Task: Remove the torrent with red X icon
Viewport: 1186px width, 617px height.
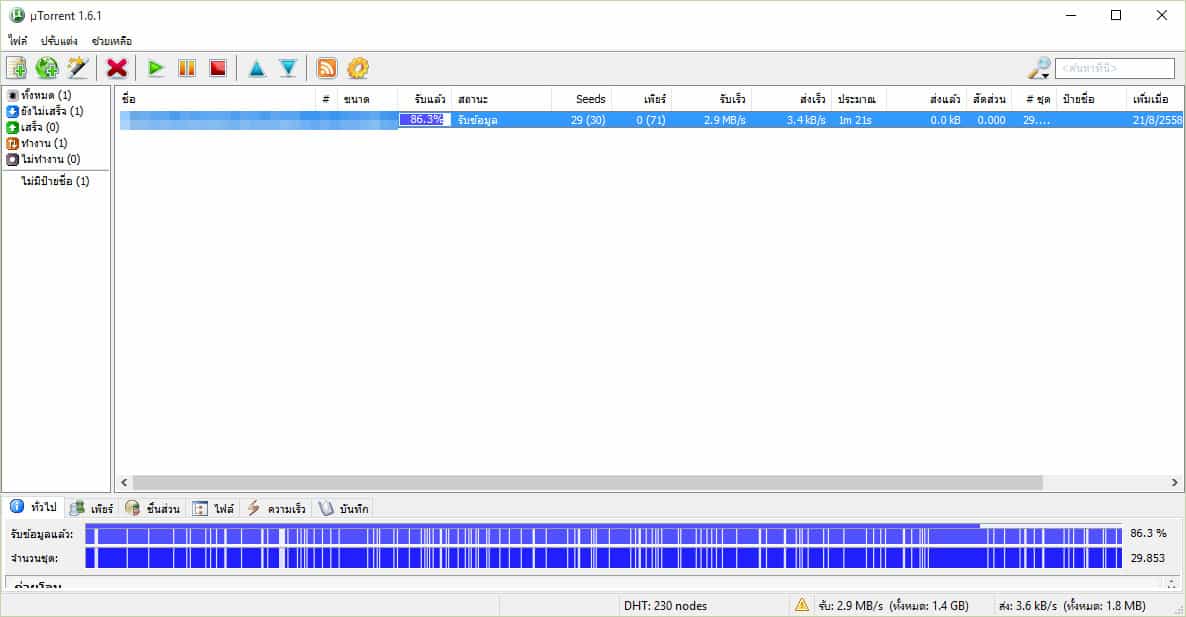Action: pos(117,68)
